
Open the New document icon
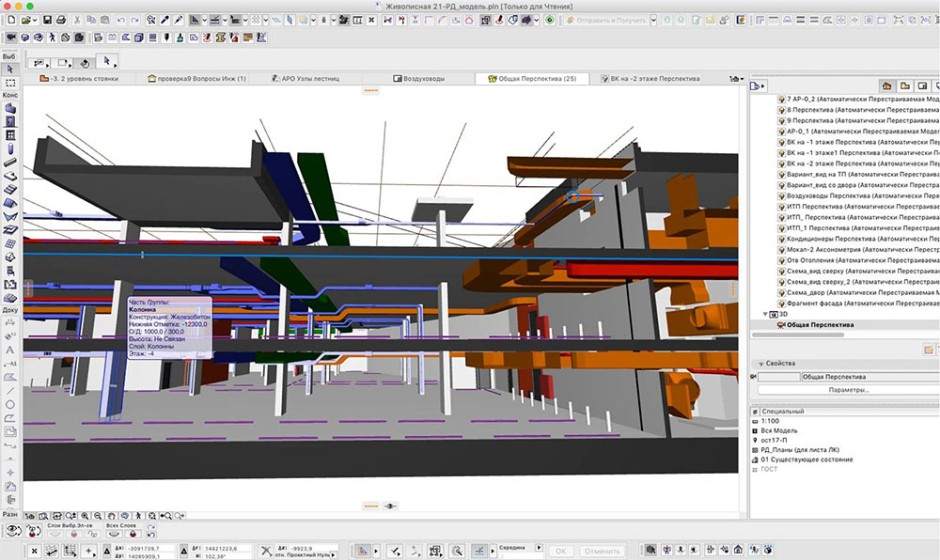coord(10,20)
